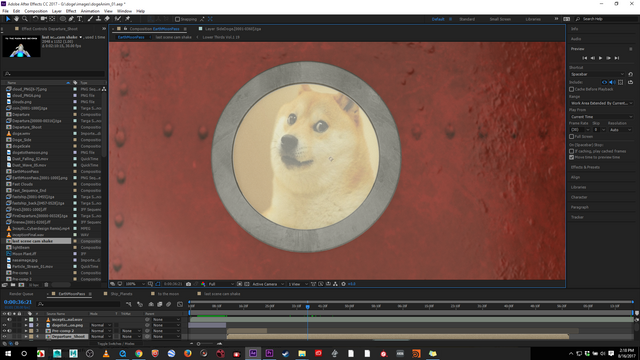Open the Play From Current Time dropdown
This screenshot has height=360, width=640.
click(x=601, y=117)
